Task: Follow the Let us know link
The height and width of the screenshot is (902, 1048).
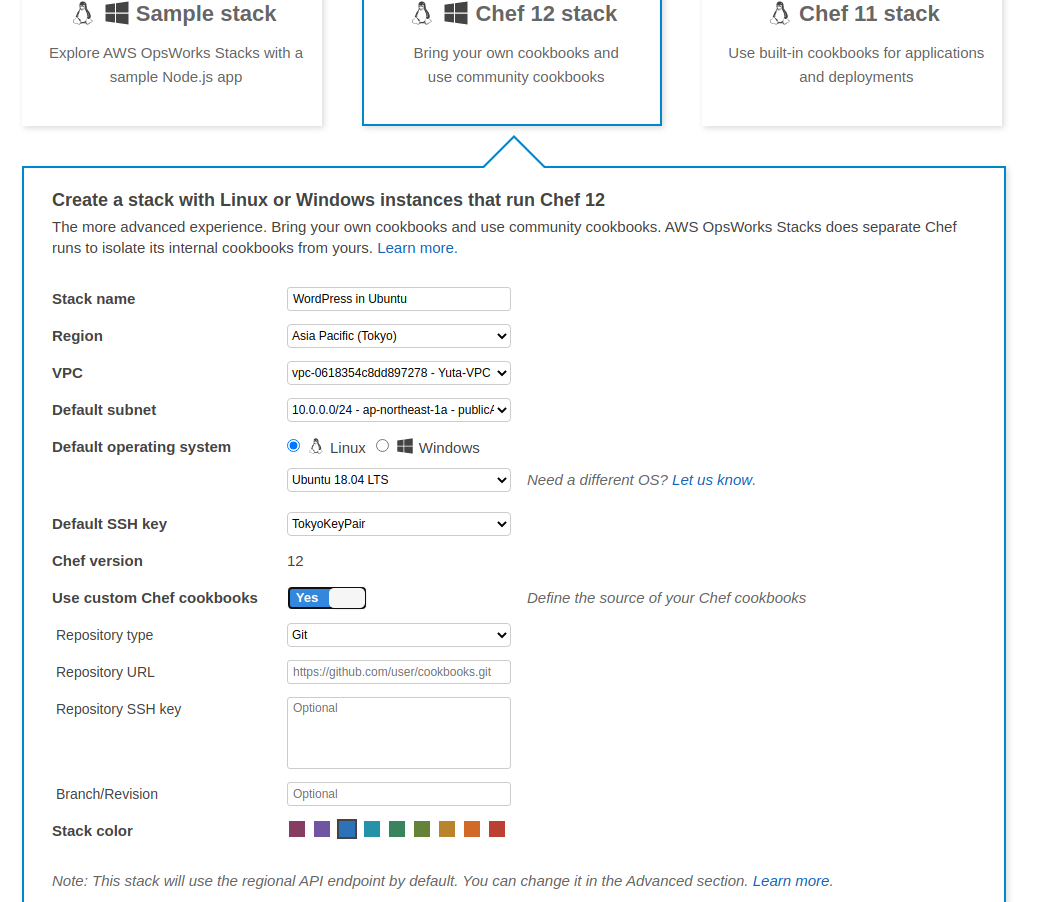Action: point(713,480)
